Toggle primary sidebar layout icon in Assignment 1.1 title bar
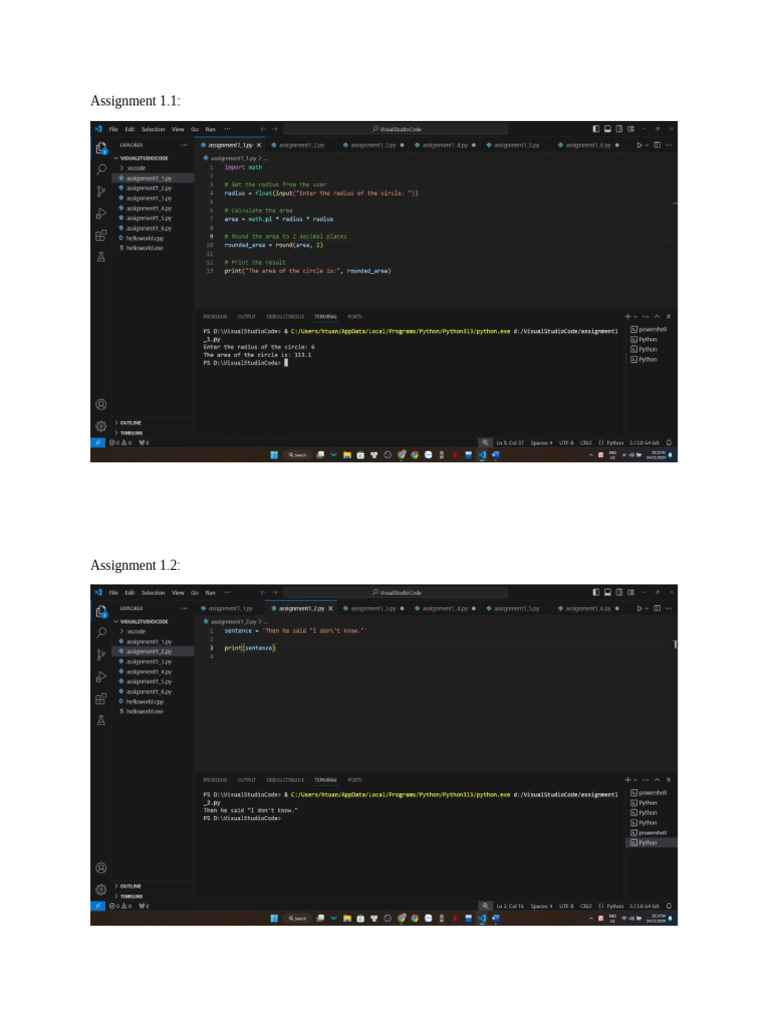The height and width of the screenshot is (1024, 768). (596, 129)
